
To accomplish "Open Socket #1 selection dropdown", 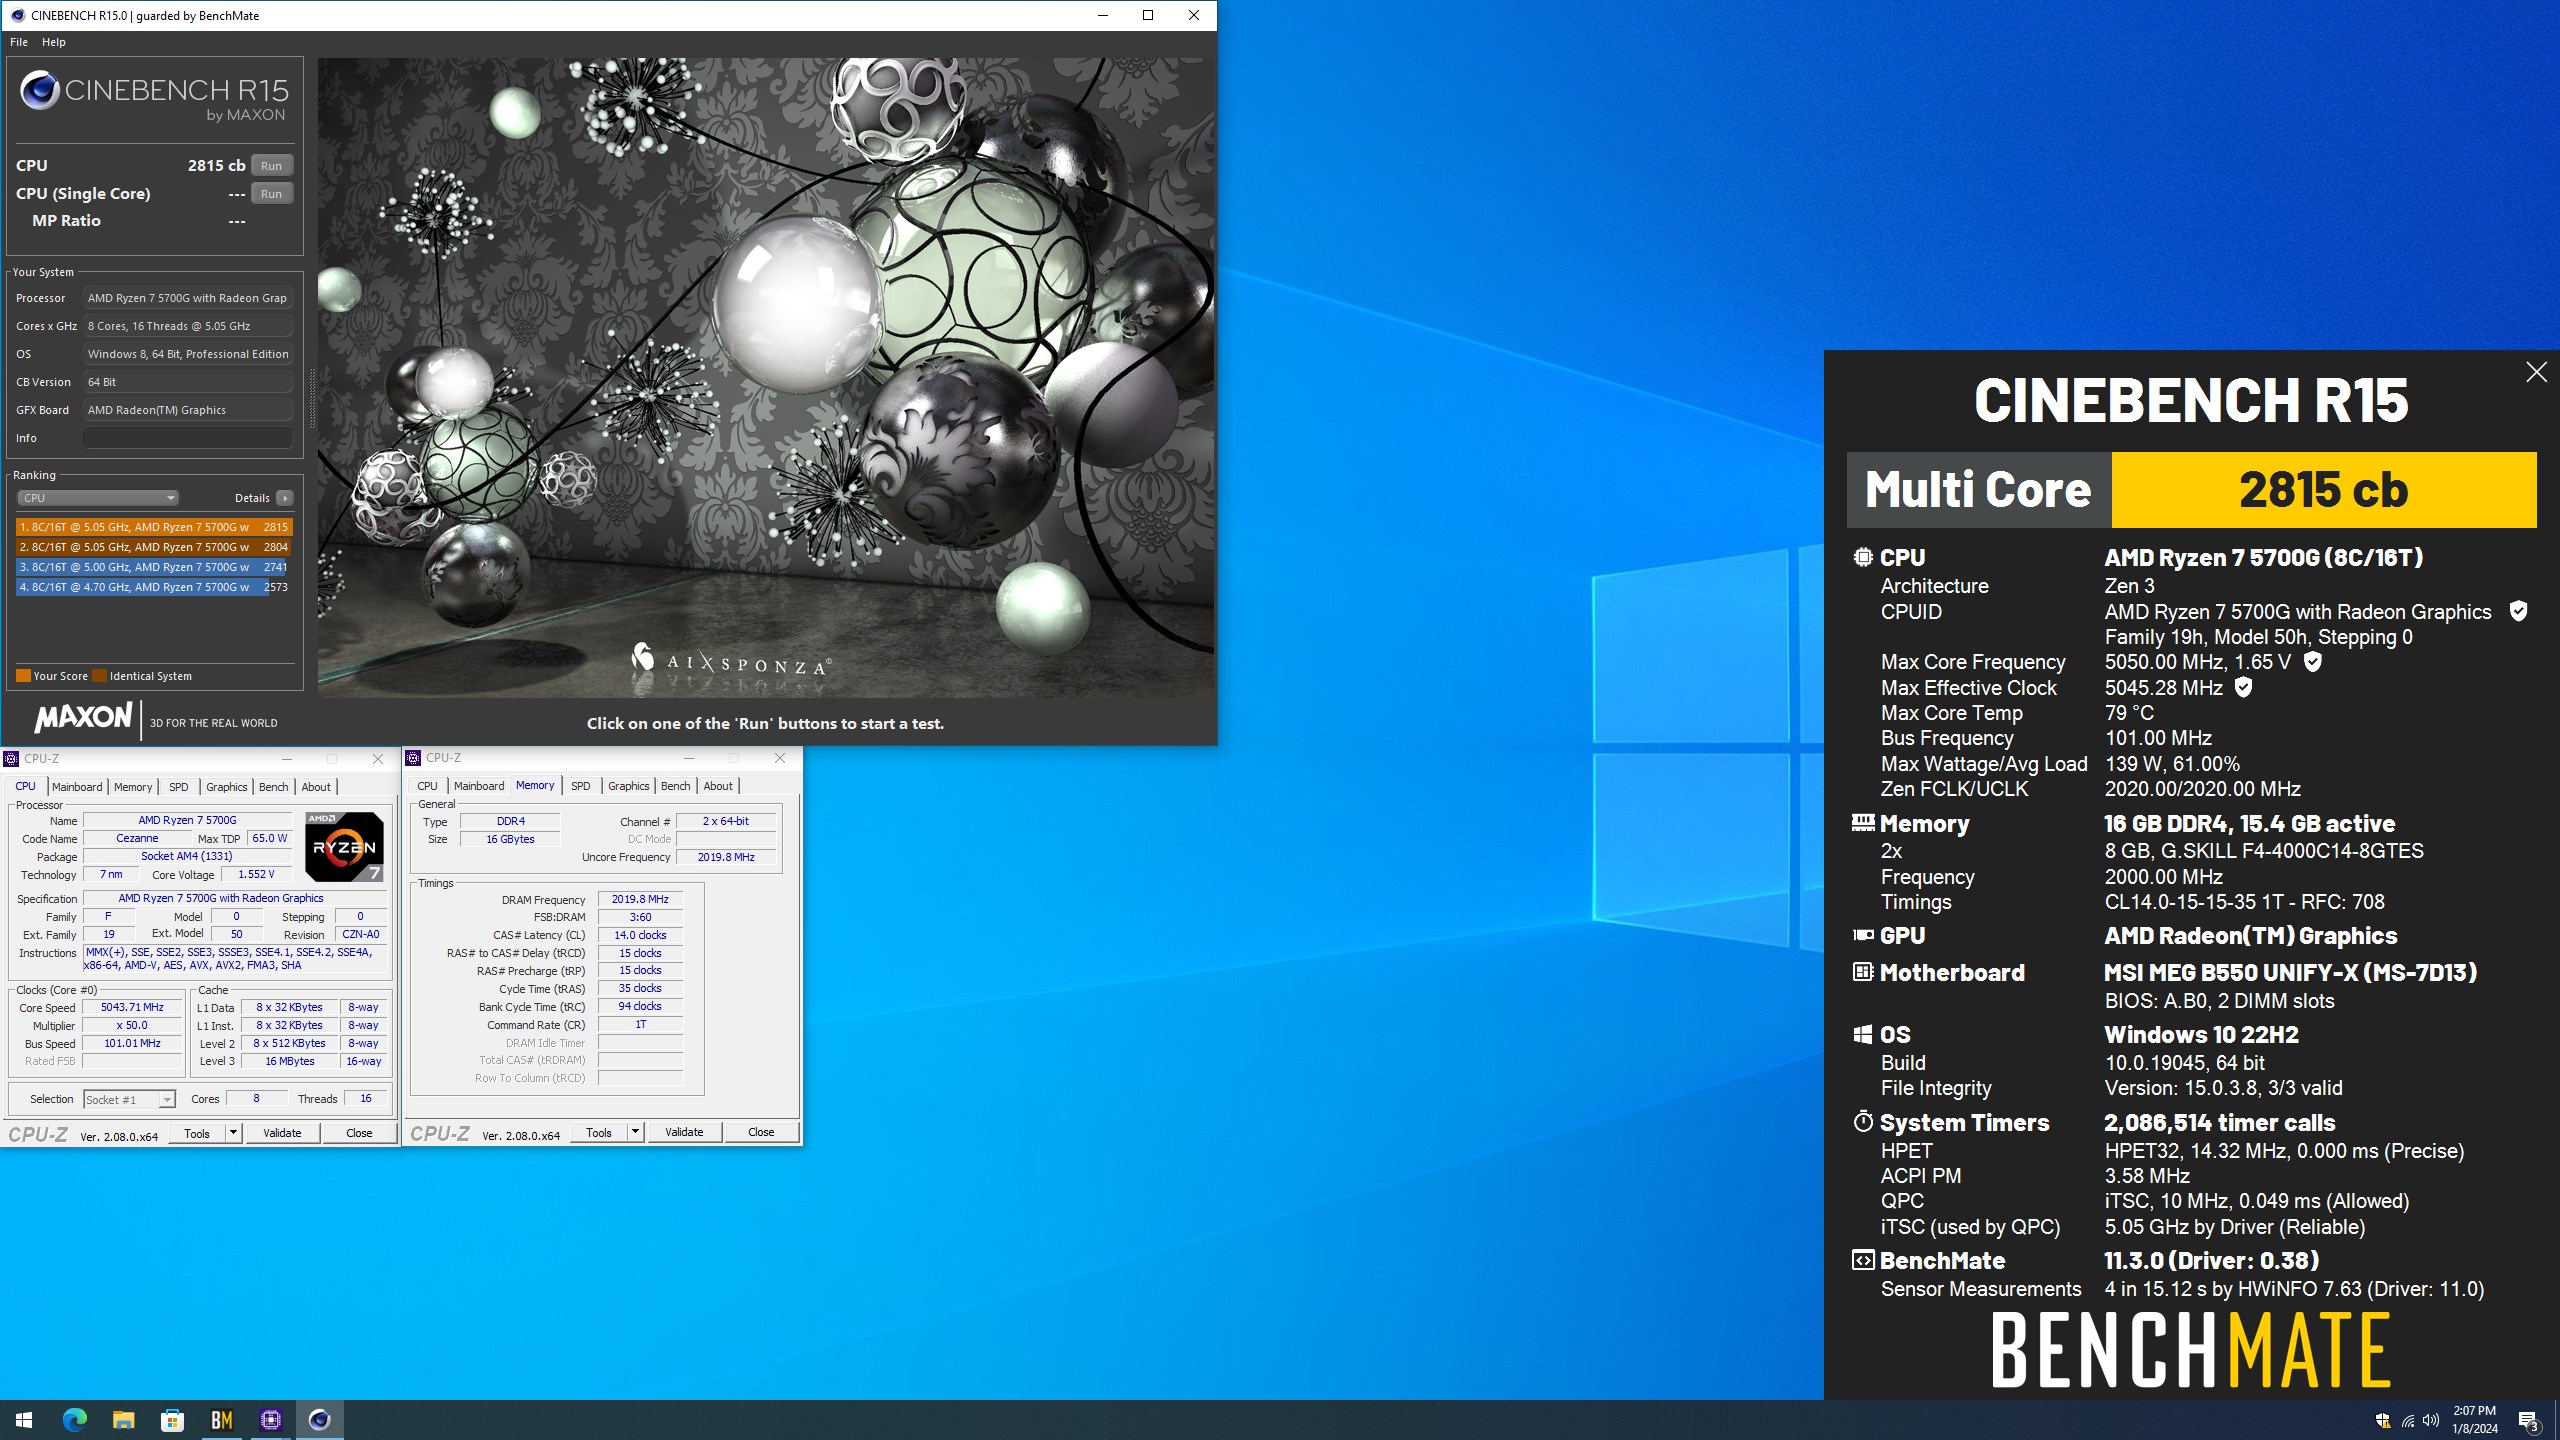I will pos(130,1099).
